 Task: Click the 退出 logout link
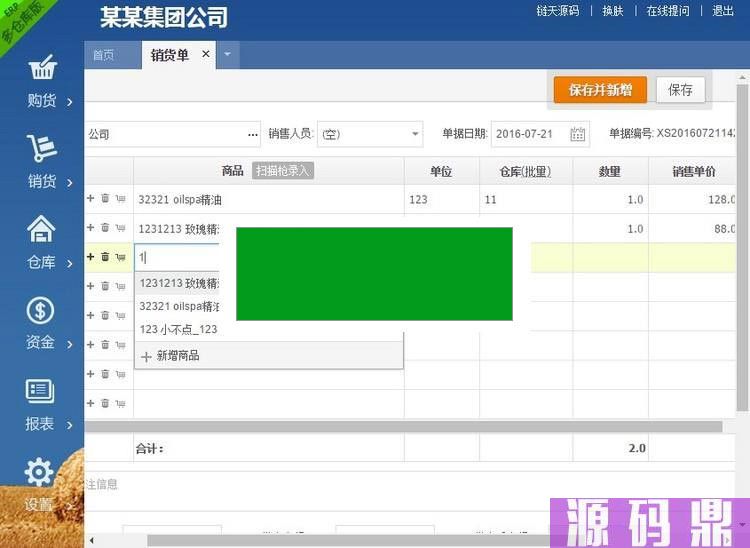(723, 11)
